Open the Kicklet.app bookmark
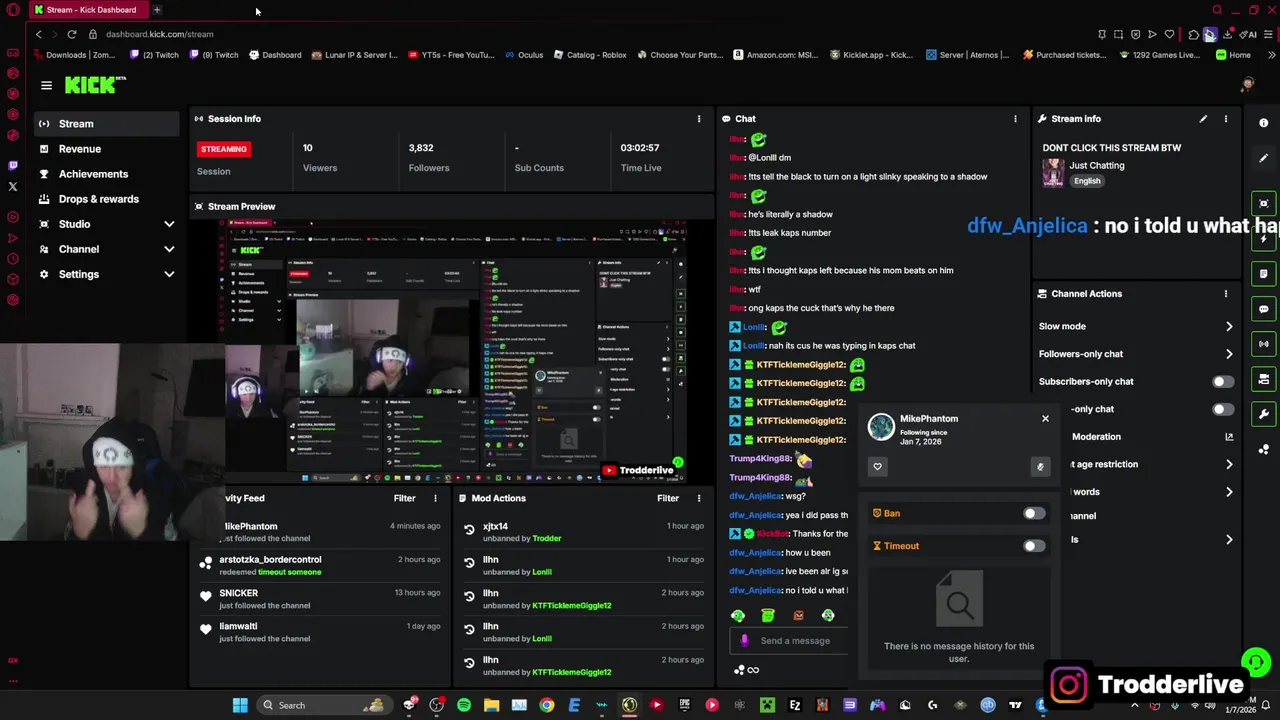 871,55
